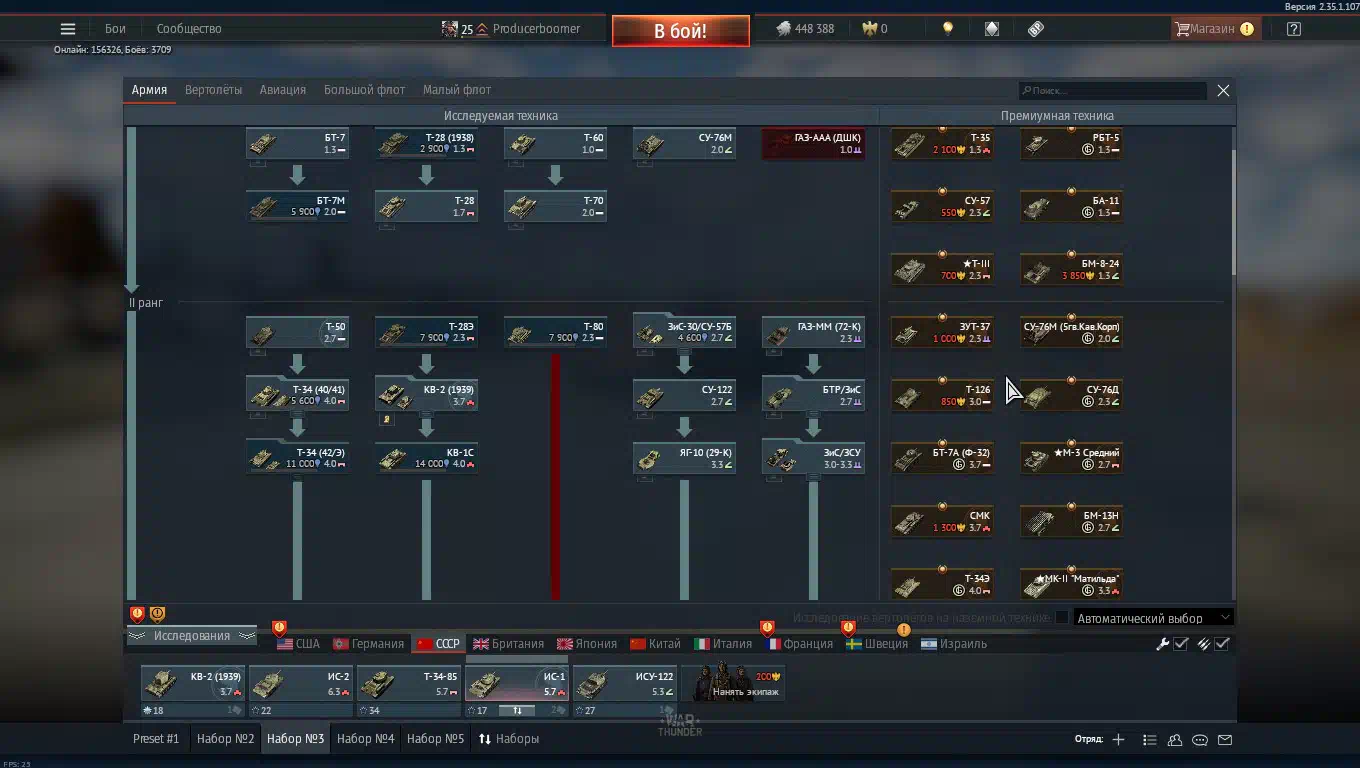
Task: Click the red alert badge above Франция
Action: point(767,628)
